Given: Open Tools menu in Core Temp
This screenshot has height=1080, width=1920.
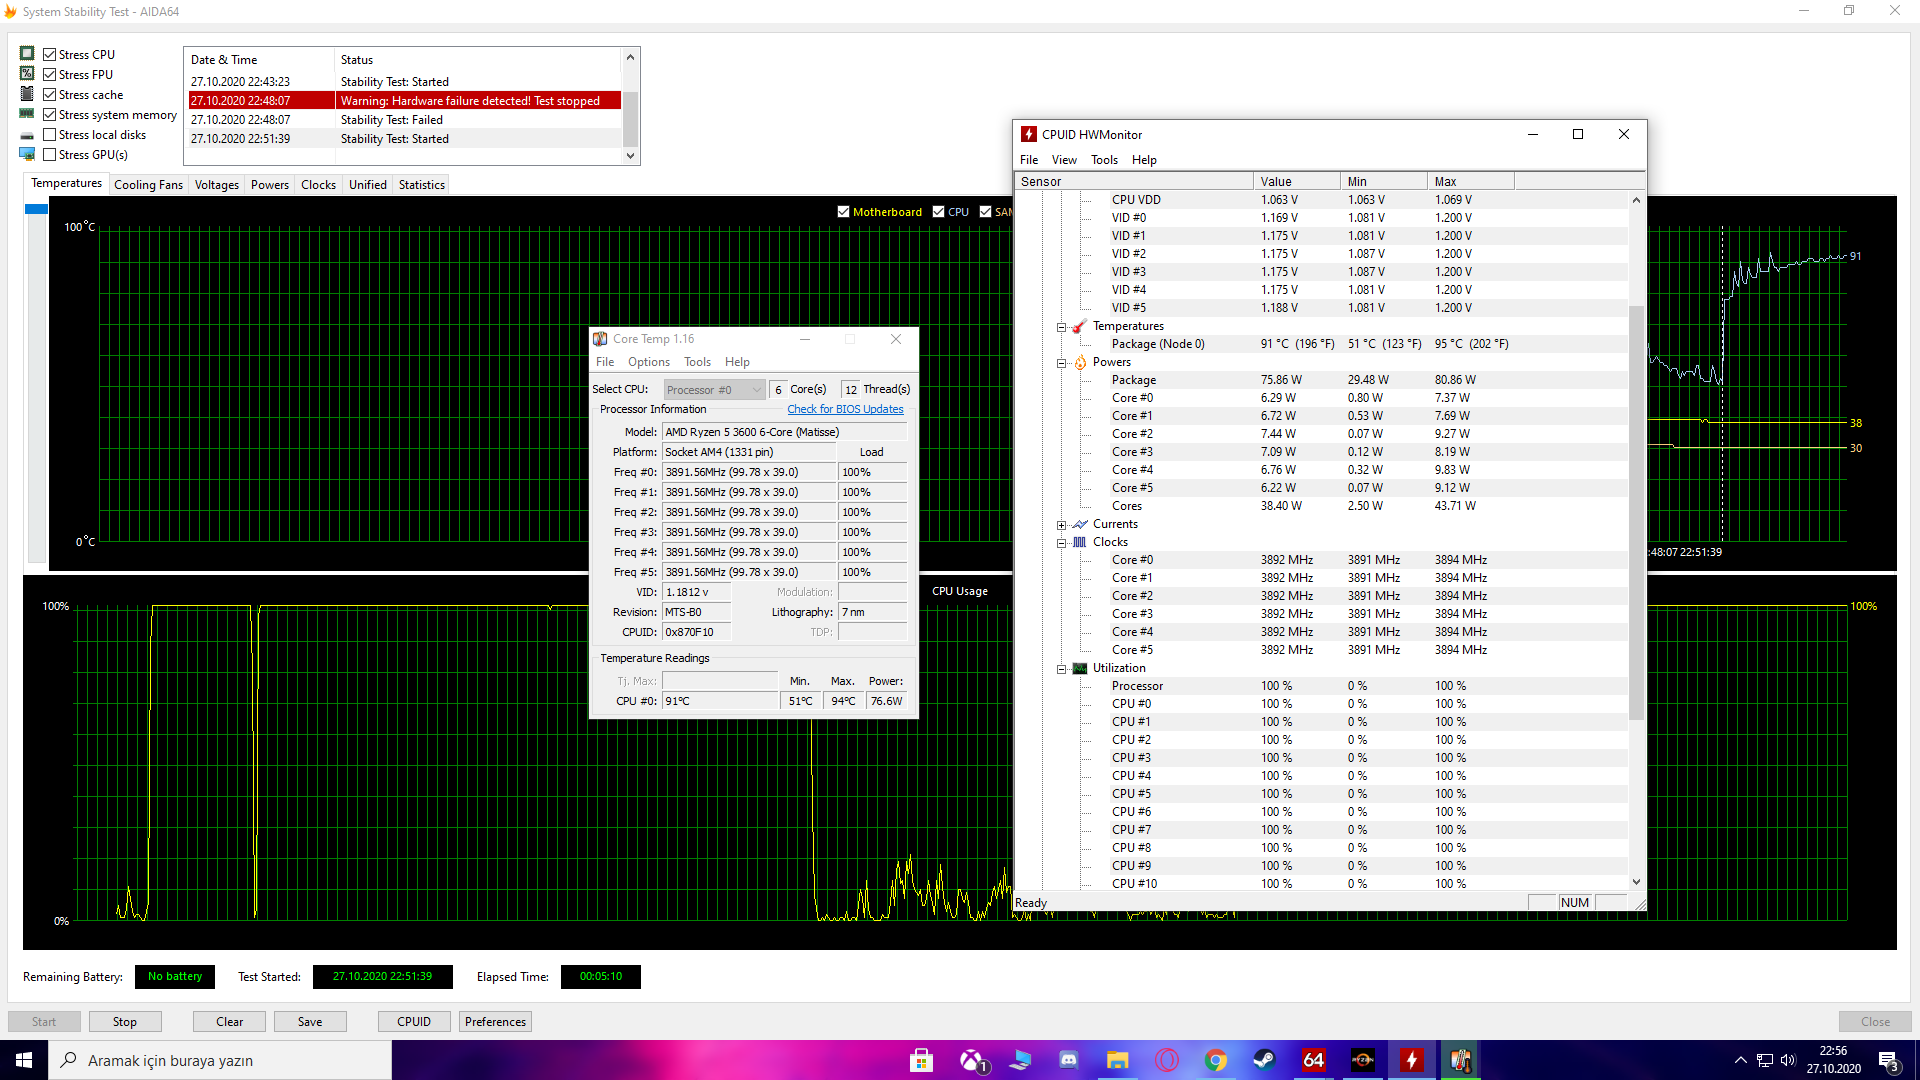Looking at the screenshot, I should pos(694,361).
